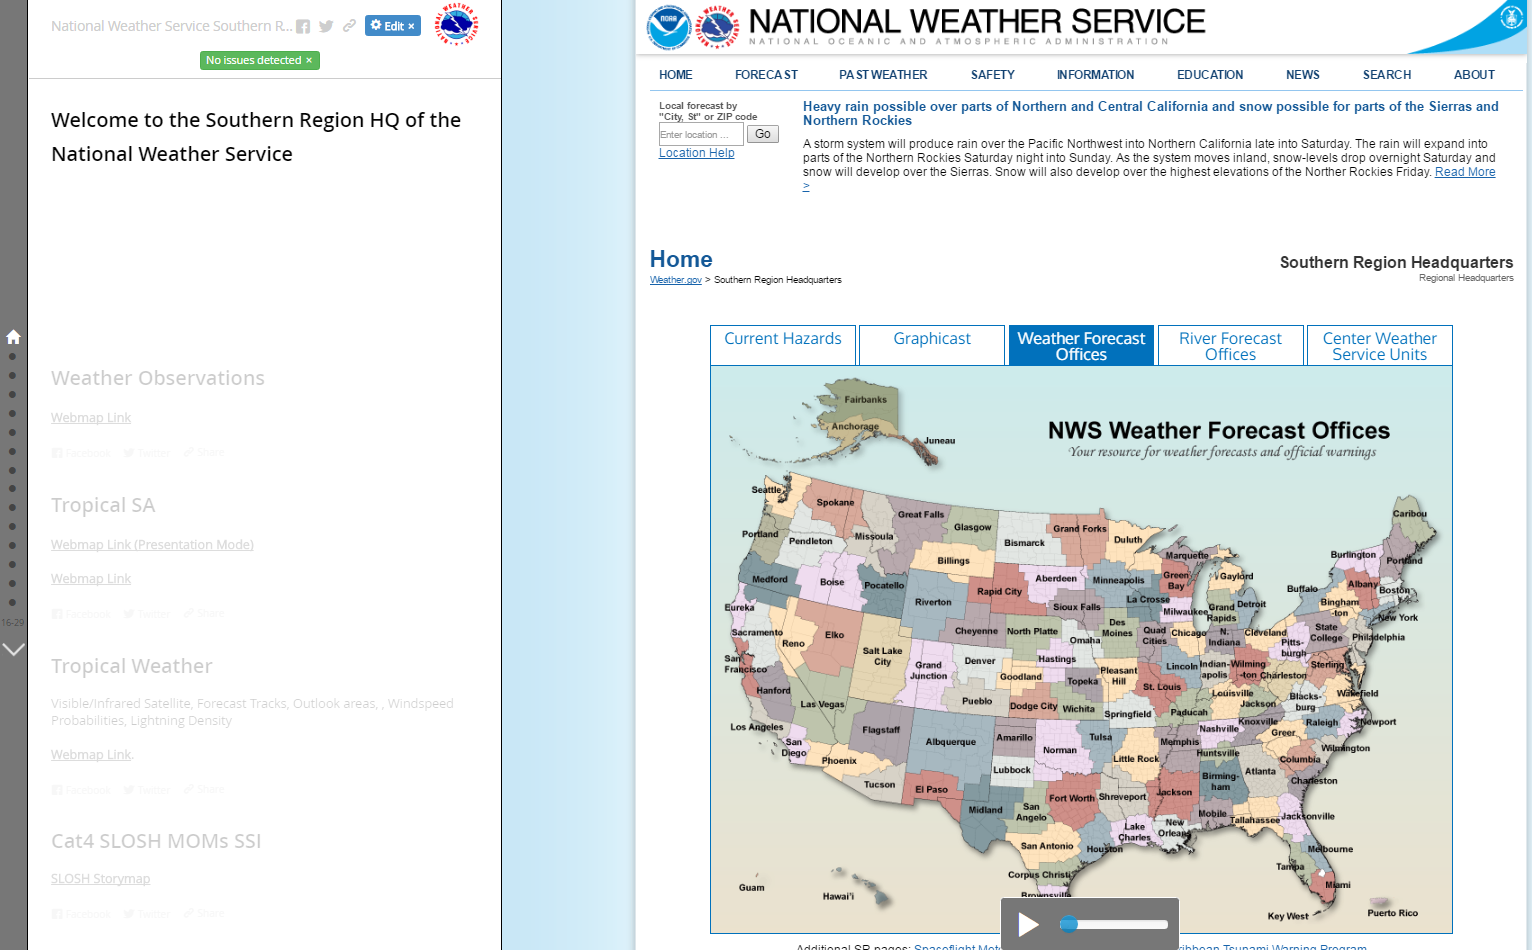
Task: Click Share link under Tropical Weather
Action: (204, 790)
